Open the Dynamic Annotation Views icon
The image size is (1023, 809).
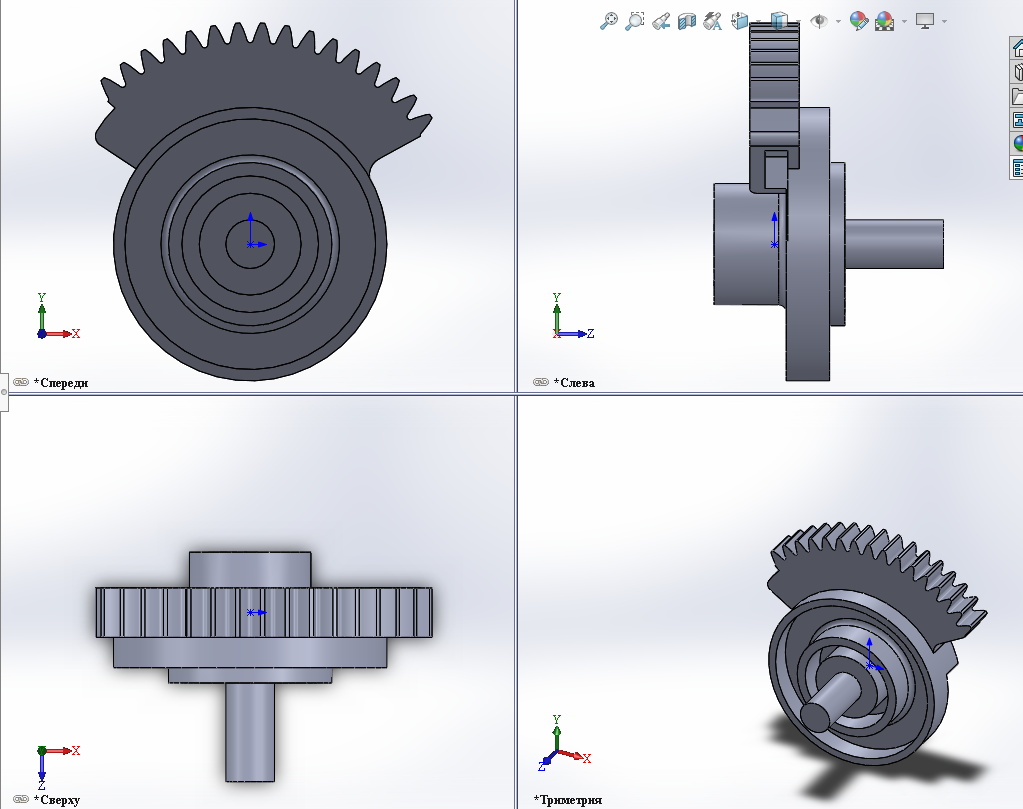(x=712, y=21)
